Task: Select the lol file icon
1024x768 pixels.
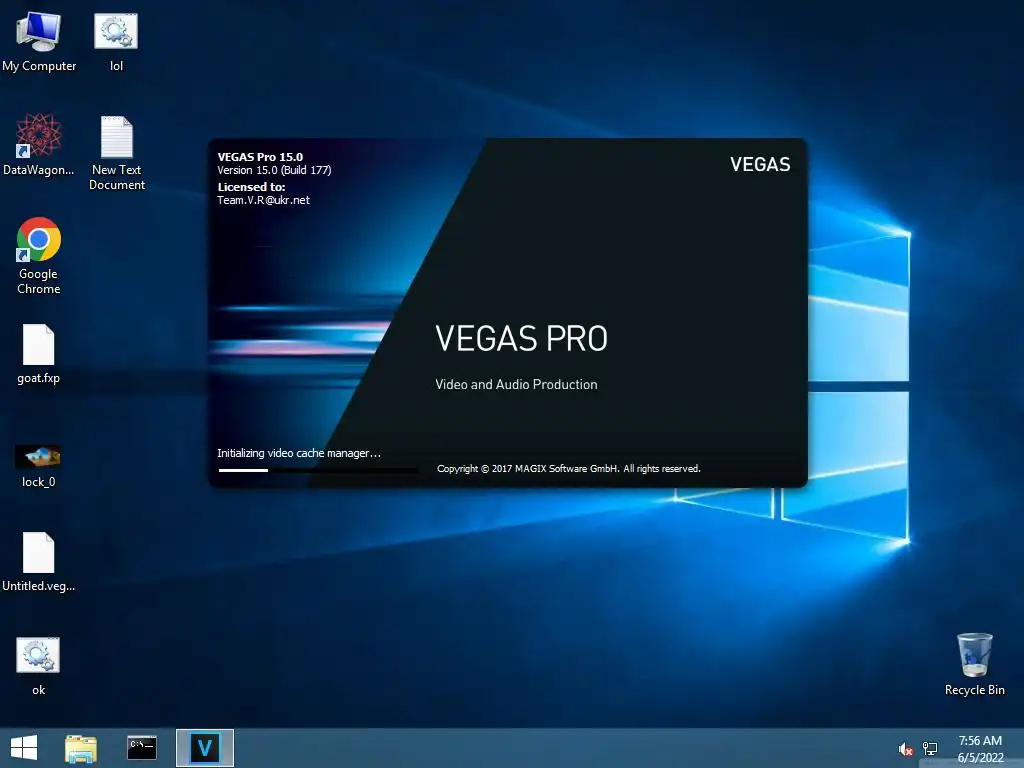Action: coord(116,40)
